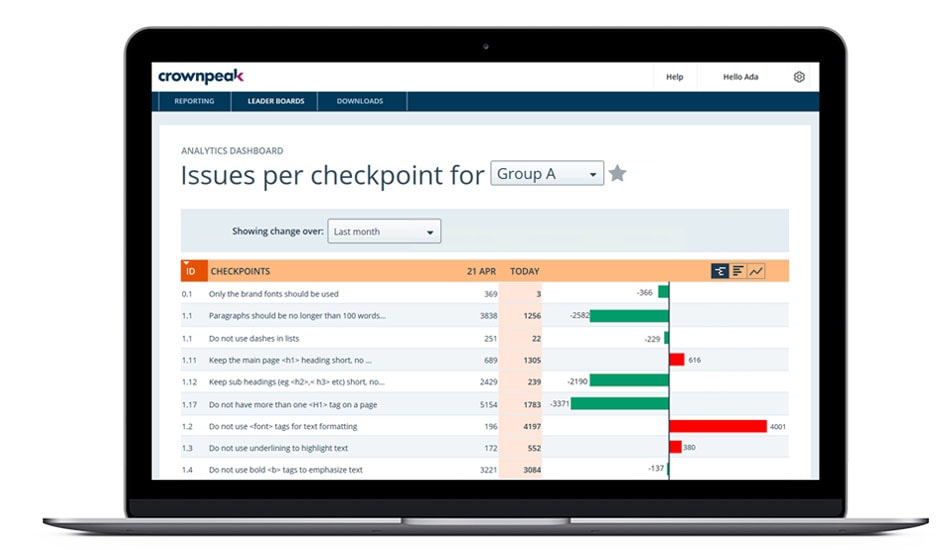Click the sort arrow on ID column
Image resolution: width=947 pixels, height=550 pixels.
[x=187, y=263]
